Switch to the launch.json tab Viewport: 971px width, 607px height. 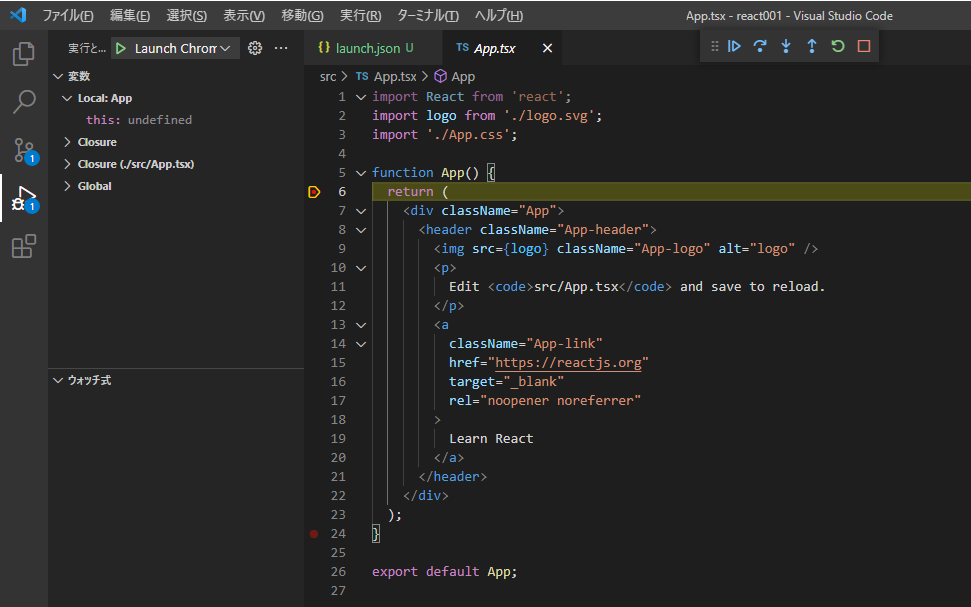point(365,48)
